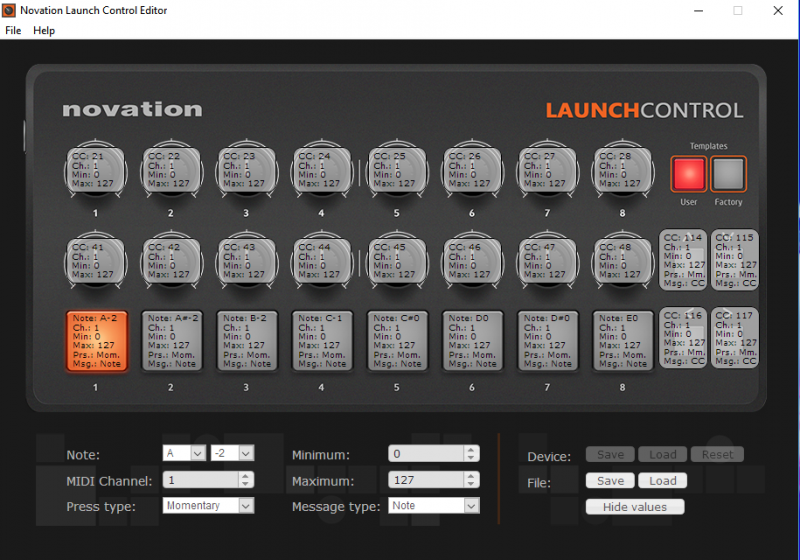
Task: Close the Launch Control Editor window
Action: coord(778,10)
